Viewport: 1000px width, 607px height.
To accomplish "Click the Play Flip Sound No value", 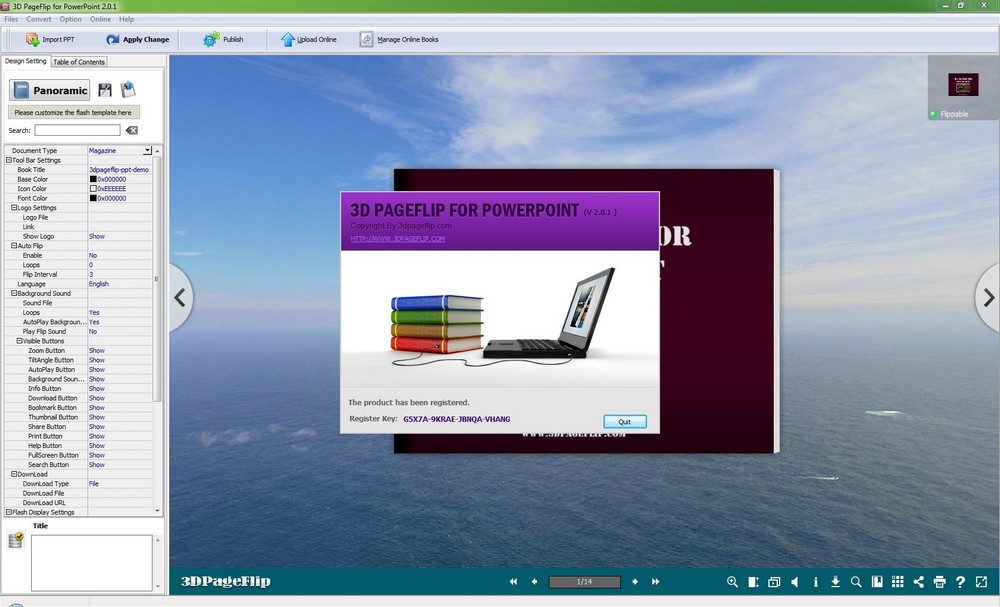I will pos(93,332).
